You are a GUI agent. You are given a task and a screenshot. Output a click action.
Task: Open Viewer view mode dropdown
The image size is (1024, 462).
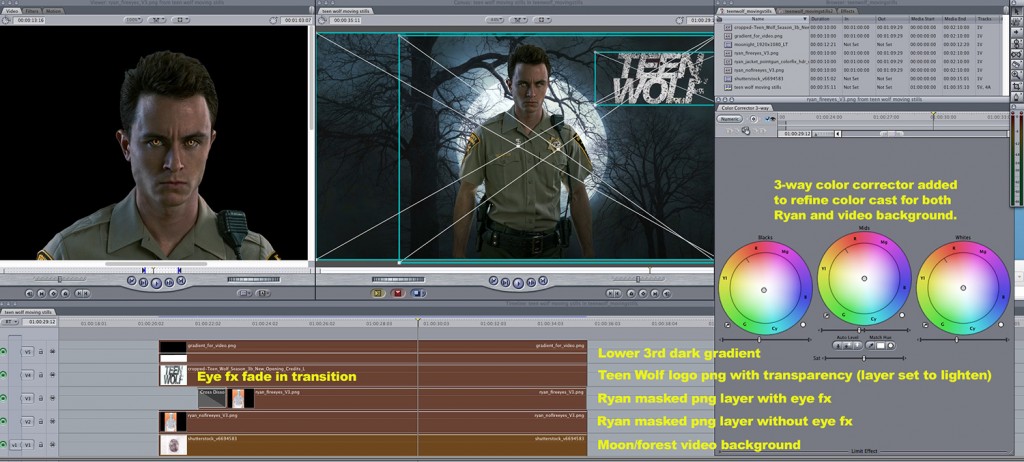click(157, 20)
